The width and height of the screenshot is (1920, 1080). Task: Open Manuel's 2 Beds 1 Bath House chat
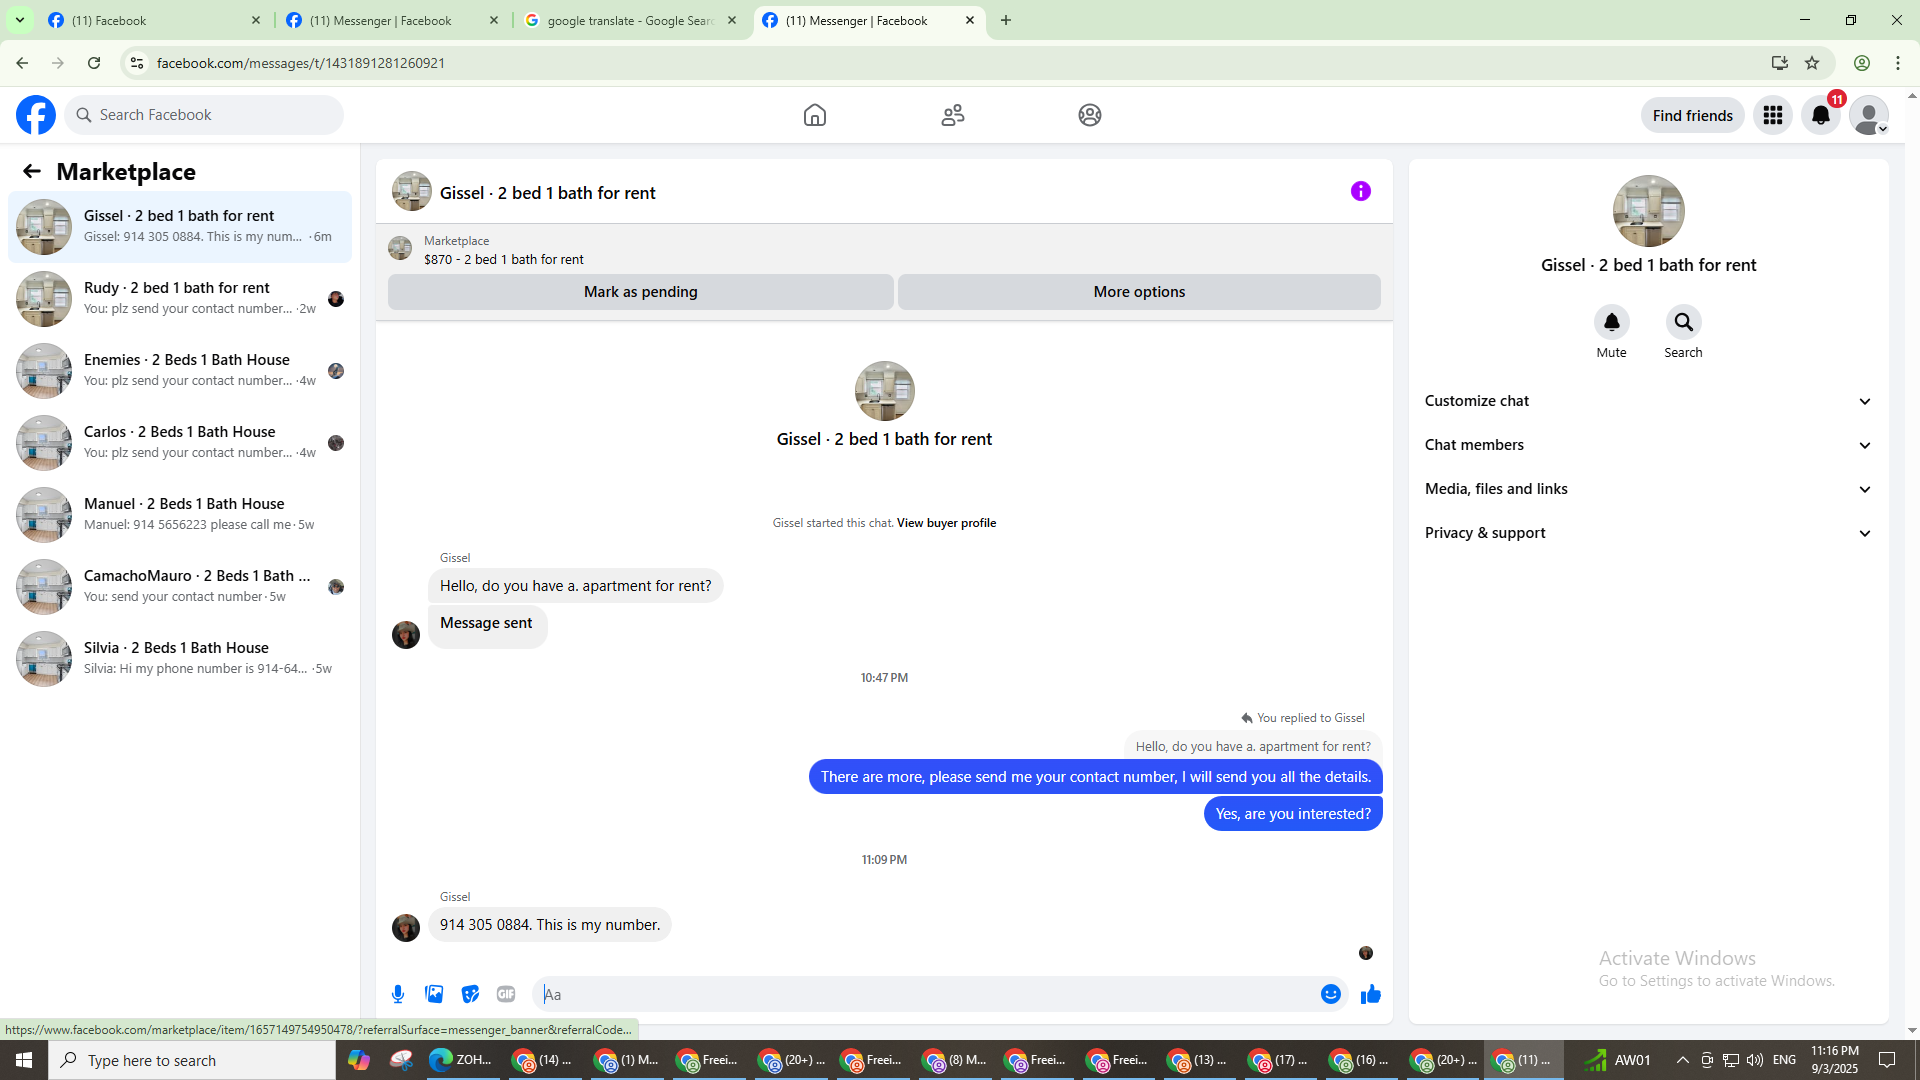tap(180, 515)
